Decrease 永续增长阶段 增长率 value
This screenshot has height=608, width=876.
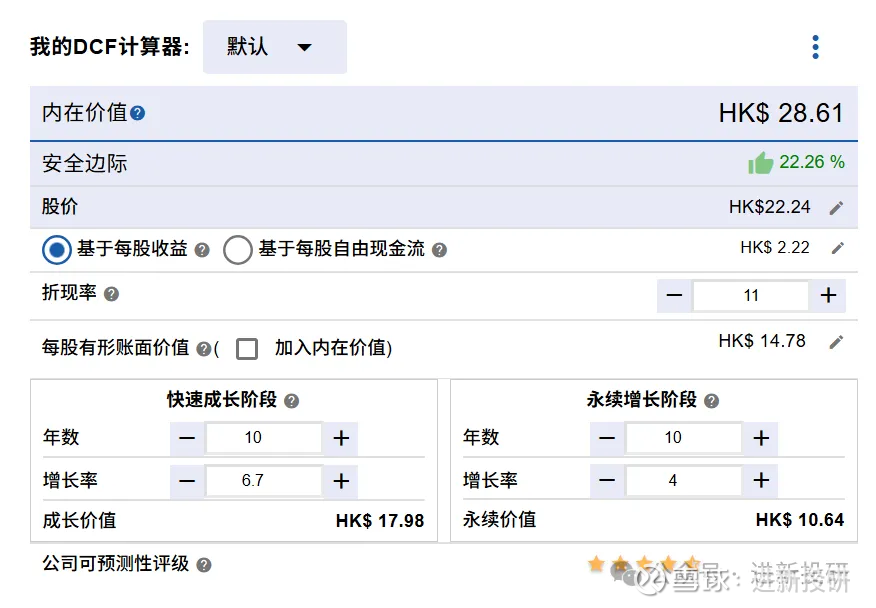click(607, 481)
